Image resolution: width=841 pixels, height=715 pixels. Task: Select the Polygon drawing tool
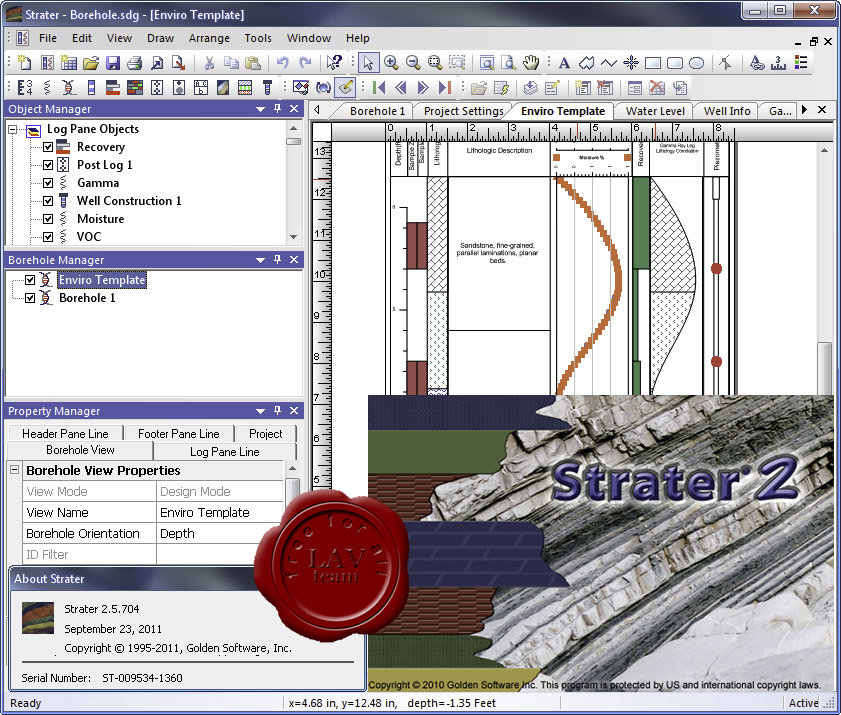pyautogui.click(x=586, y=63)
